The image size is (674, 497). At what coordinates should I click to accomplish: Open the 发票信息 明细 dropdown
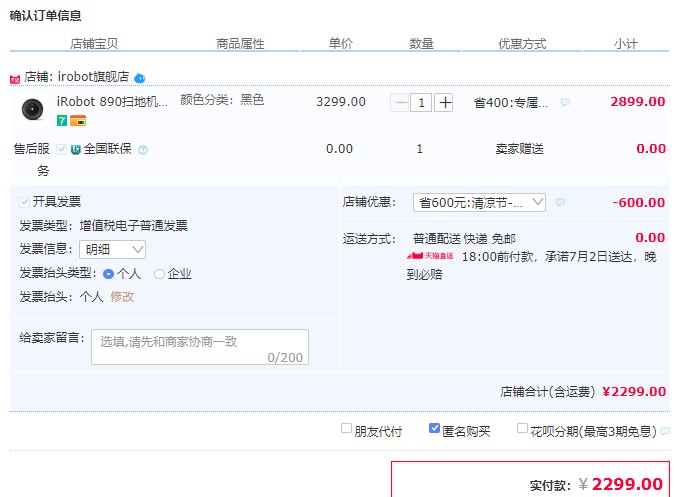click(113, 249)
